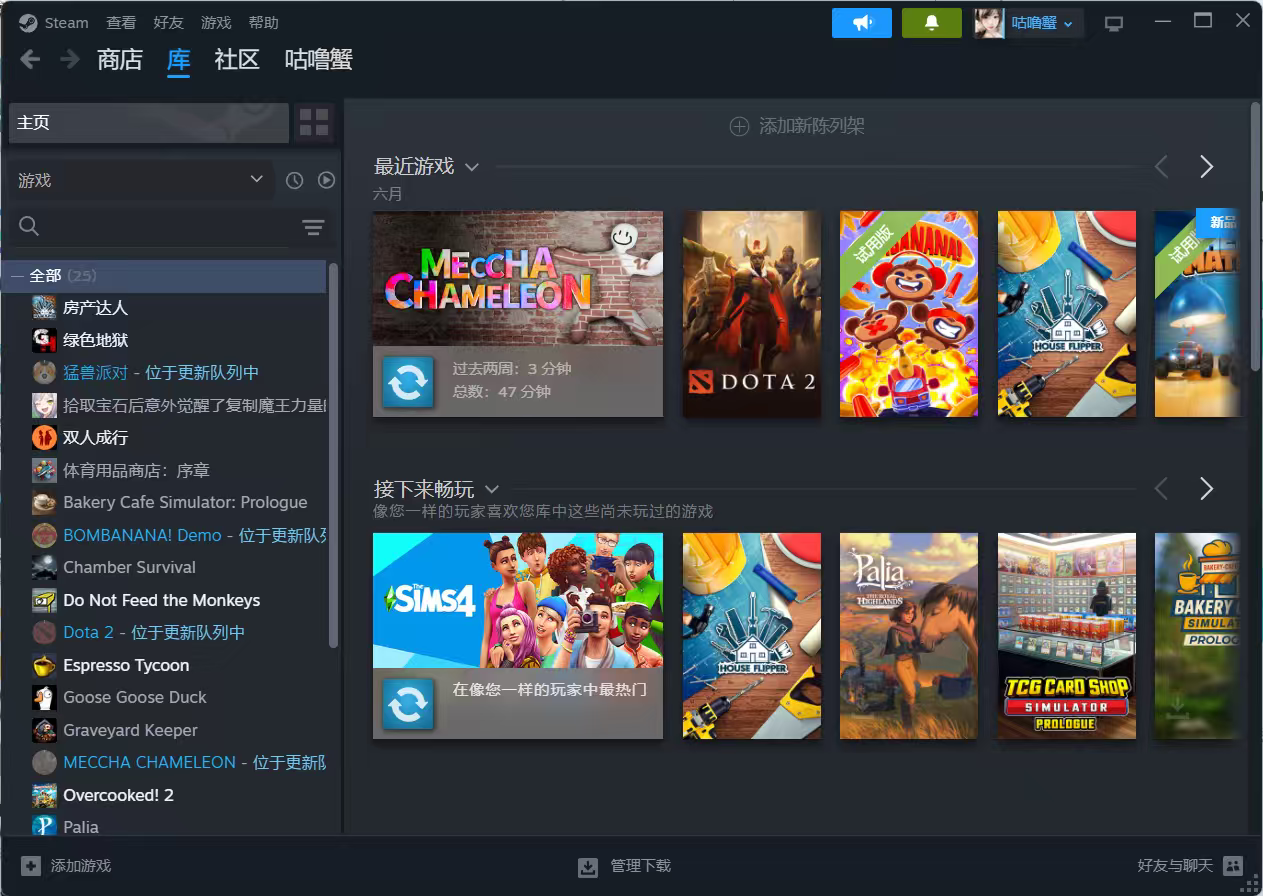
Task: Click the user profile avatar picture
Action: (989, 23)
